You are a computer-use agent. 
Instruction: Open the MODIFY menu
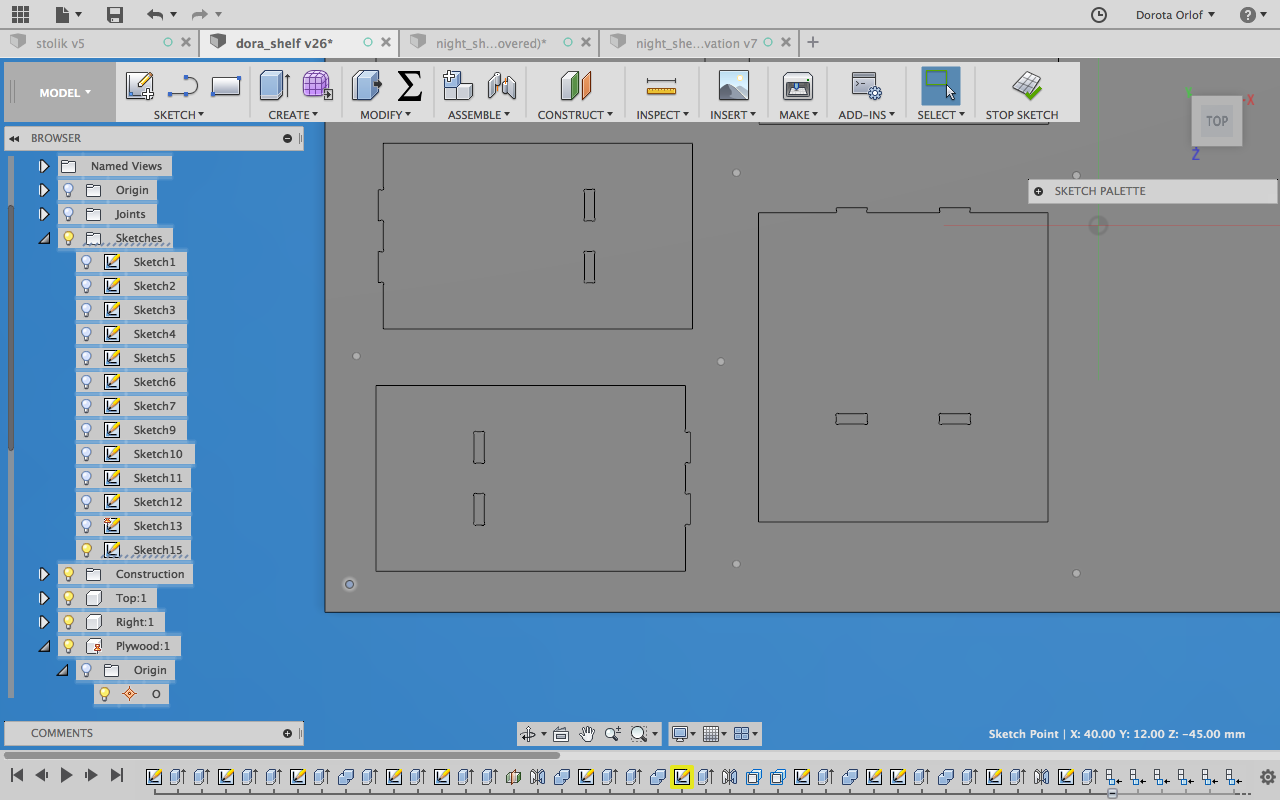pos(386,115)
